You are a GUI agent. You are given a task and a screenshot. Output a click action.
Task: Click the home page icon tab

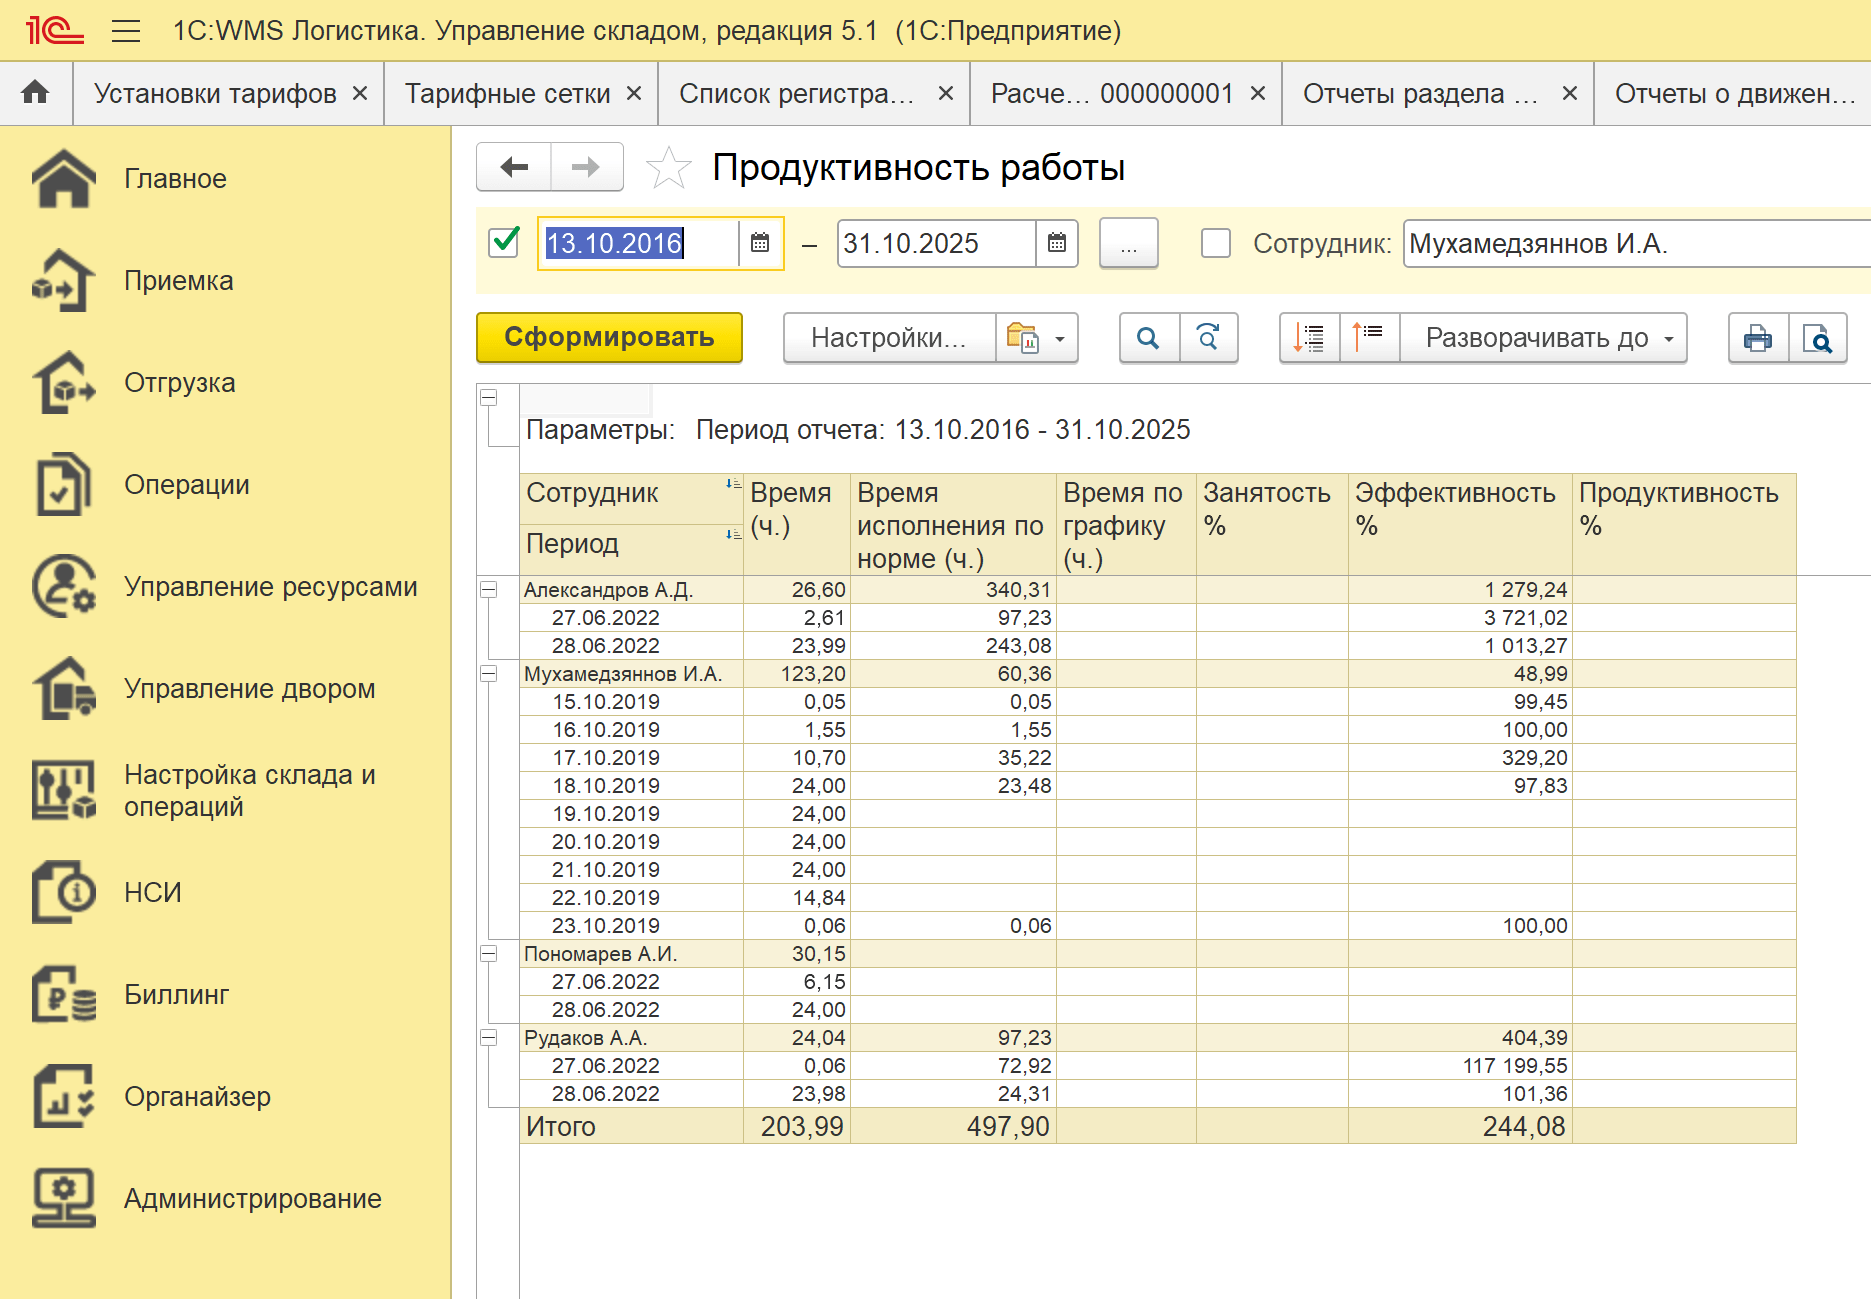coord(36,93)
